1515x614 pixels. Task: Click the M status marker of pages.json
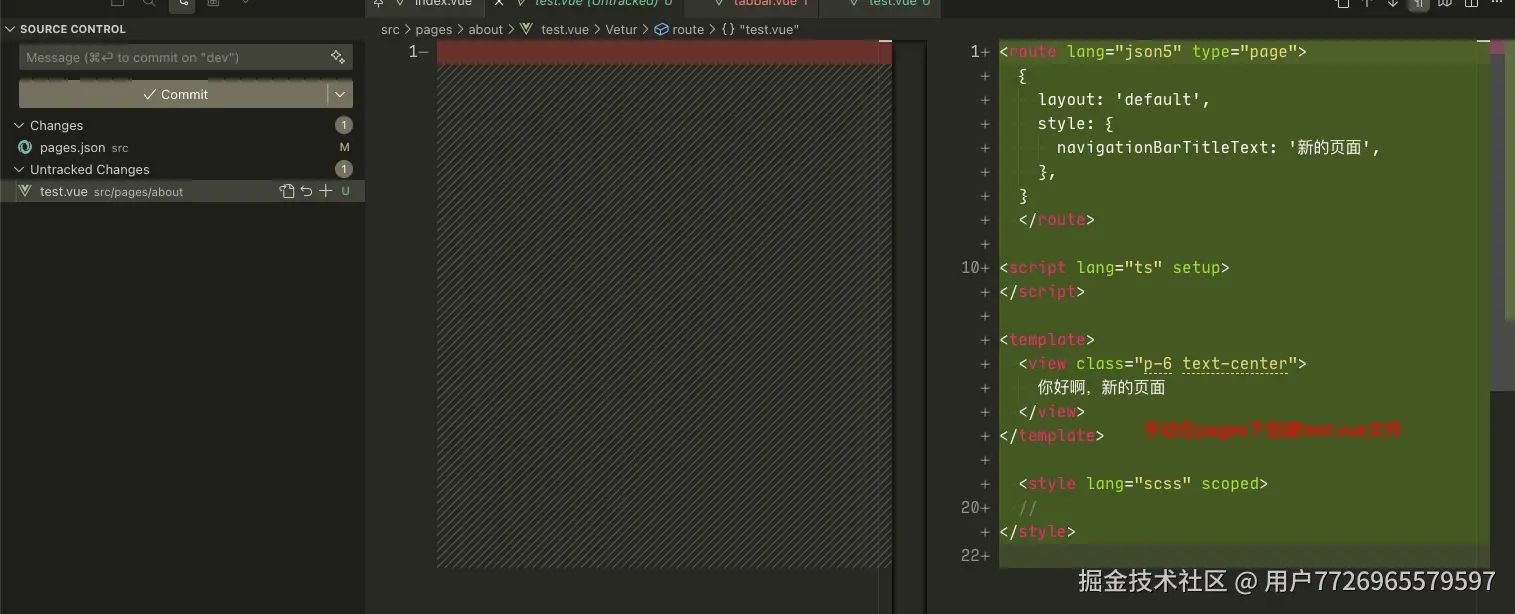pos(345,147)
